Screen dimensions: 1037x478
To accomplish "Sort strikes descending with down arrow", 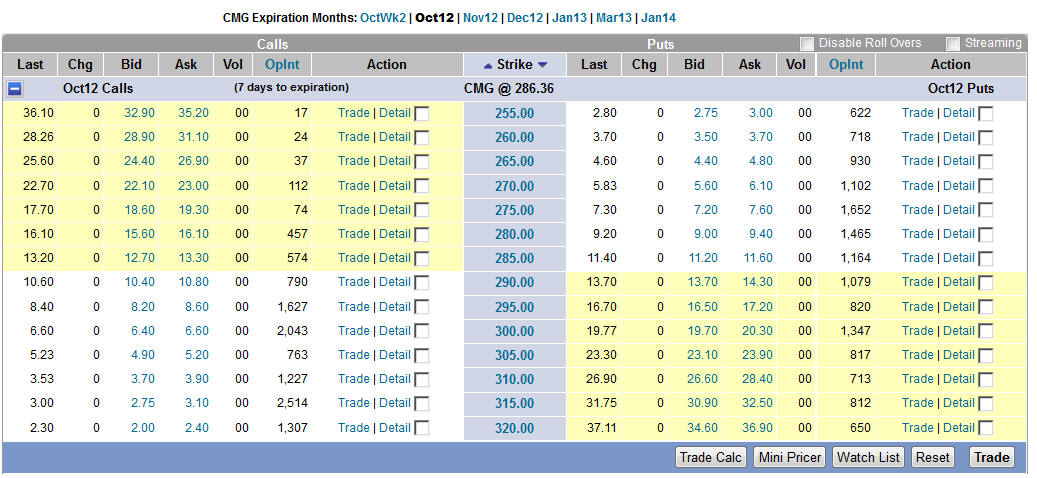I will coord(543,65).
